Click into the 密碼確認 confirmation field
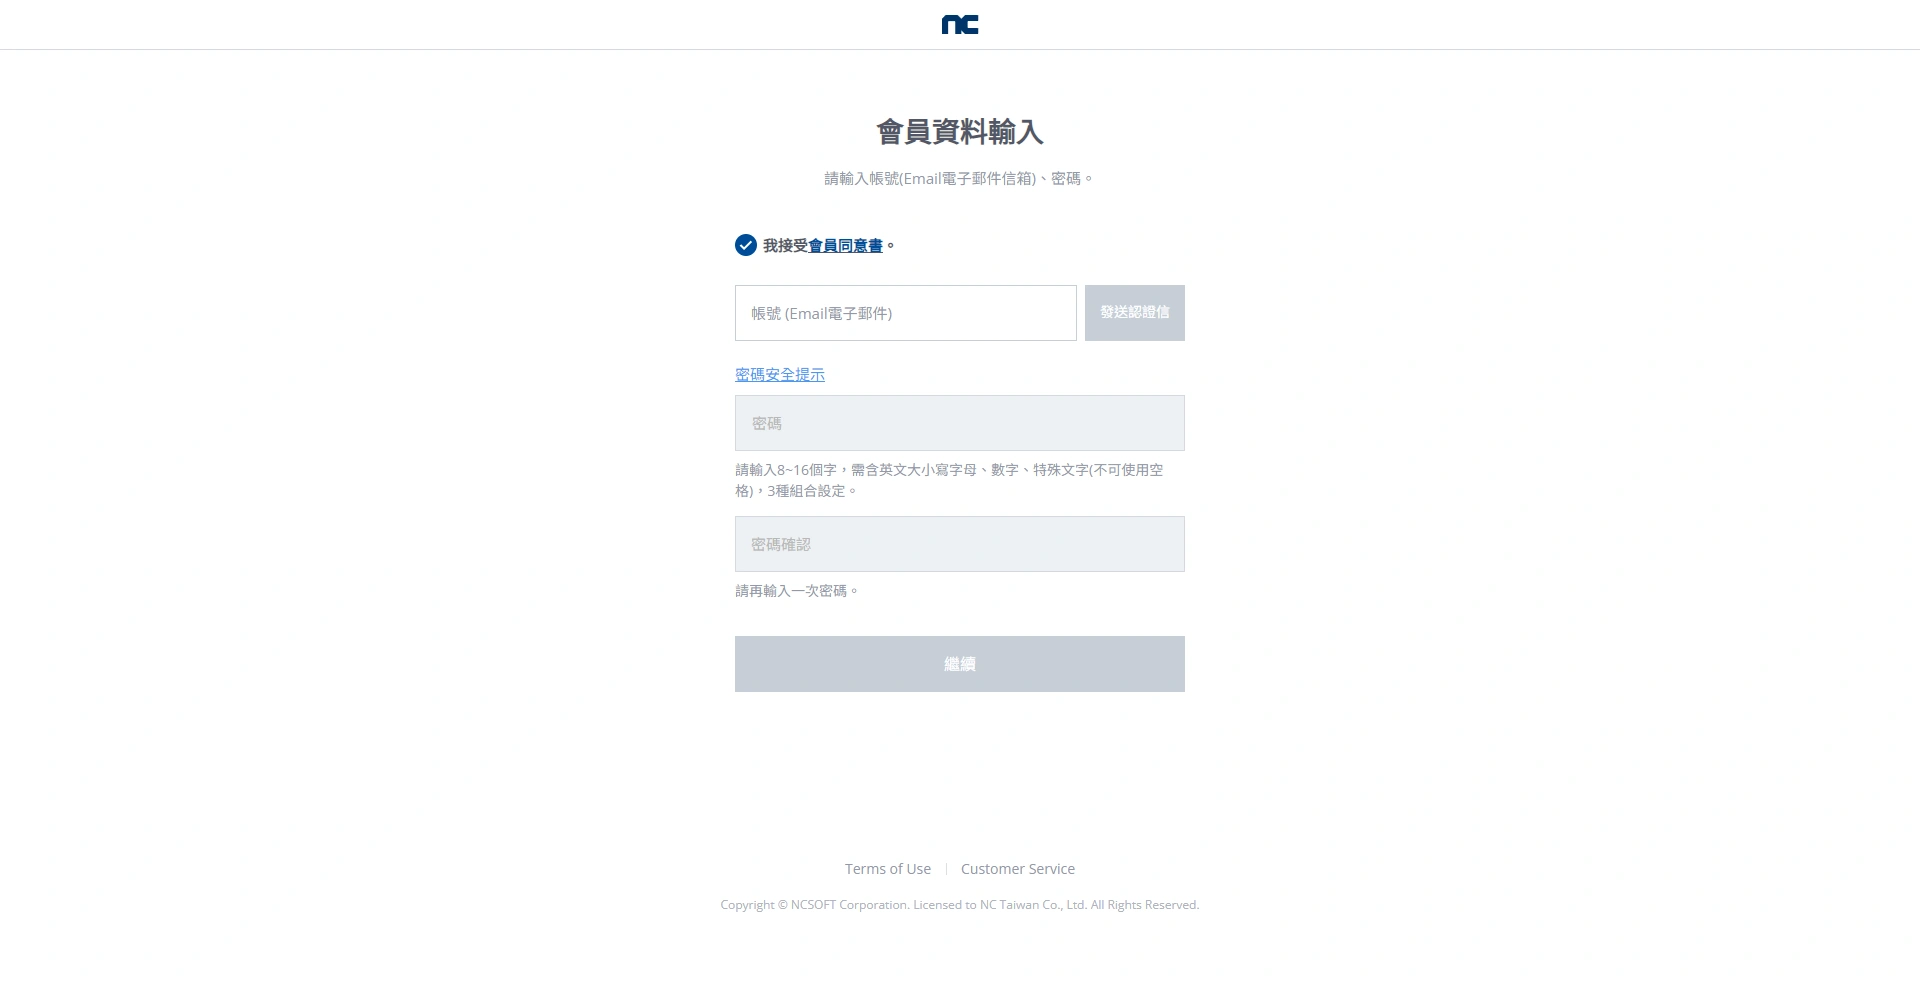 [x=960, y=544]
